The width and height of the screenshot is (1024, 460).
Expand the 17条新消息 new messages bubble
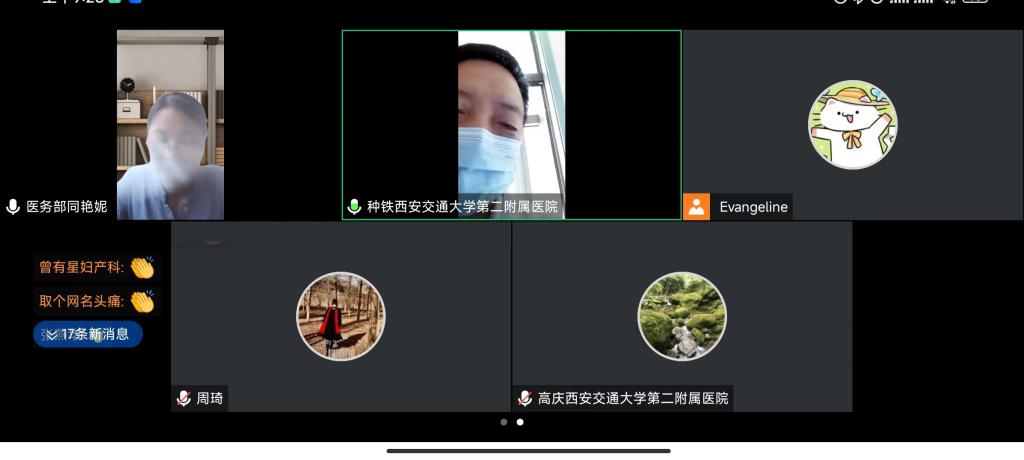88,334
